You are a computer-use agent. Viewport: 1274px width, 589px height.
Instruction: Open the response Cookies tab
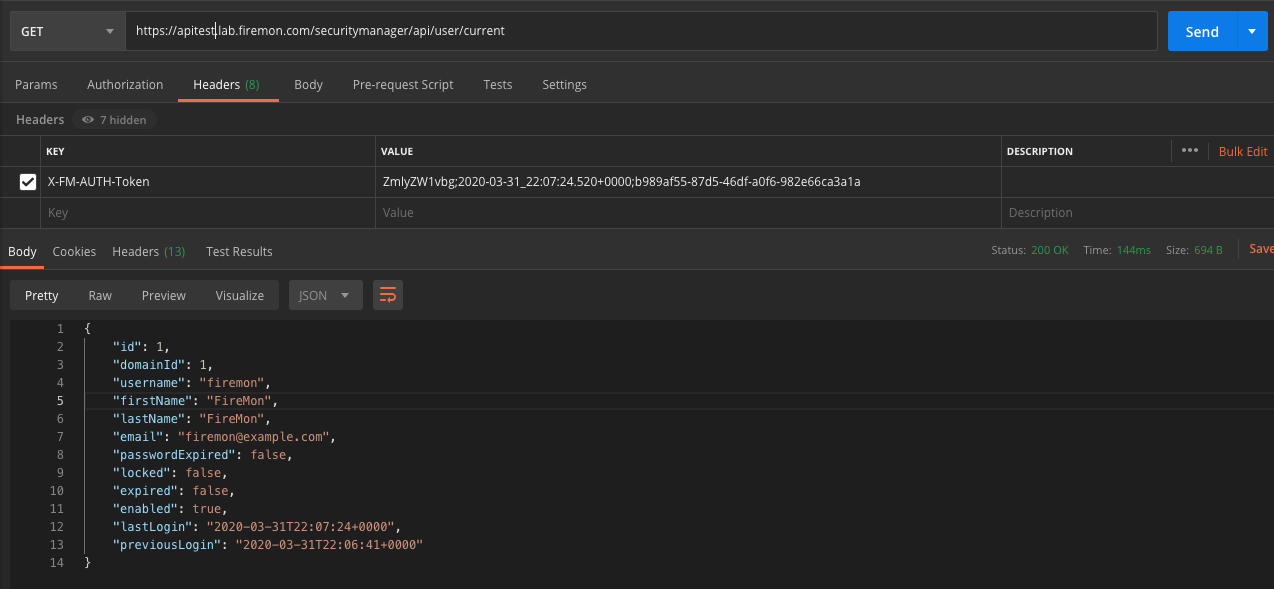(74, 252)
